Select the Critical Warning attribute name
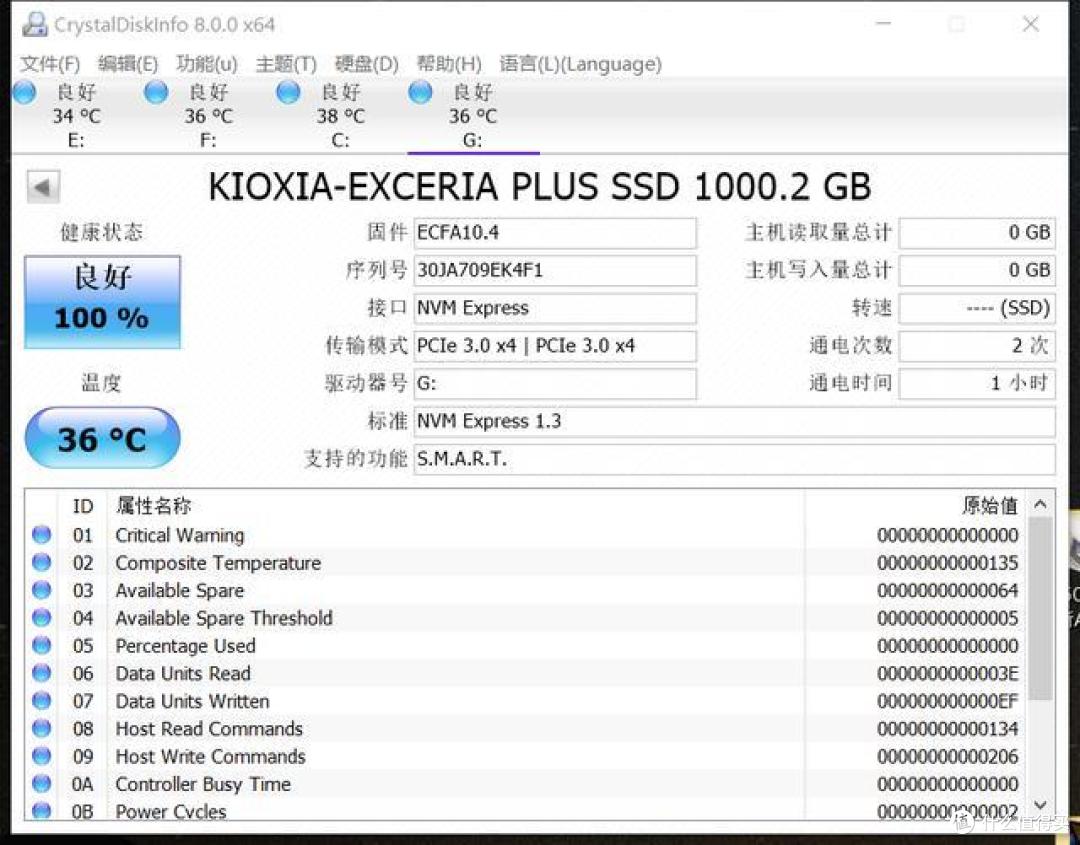Screen dimensions: 1080x845 click(x=180, y=535)
